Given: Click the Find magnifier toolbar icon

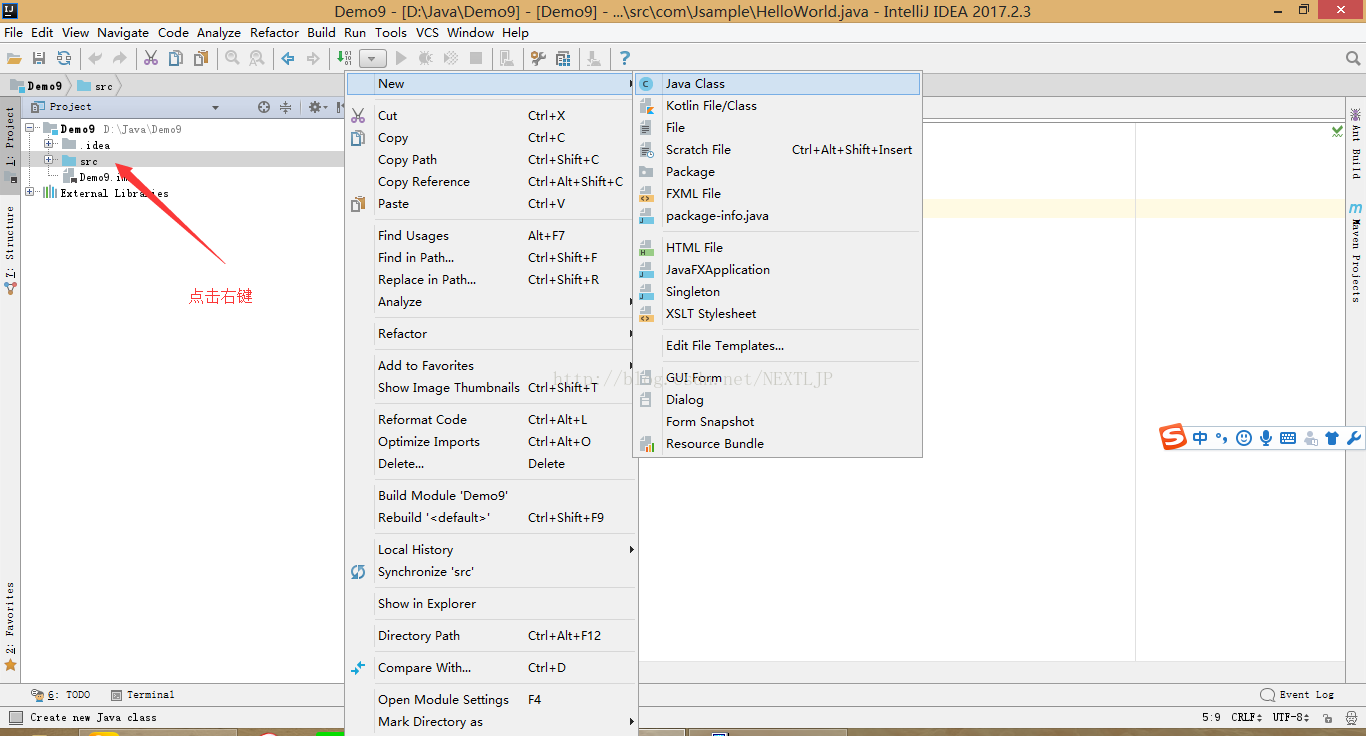Looking at the screenshot, I should [232, 58].
